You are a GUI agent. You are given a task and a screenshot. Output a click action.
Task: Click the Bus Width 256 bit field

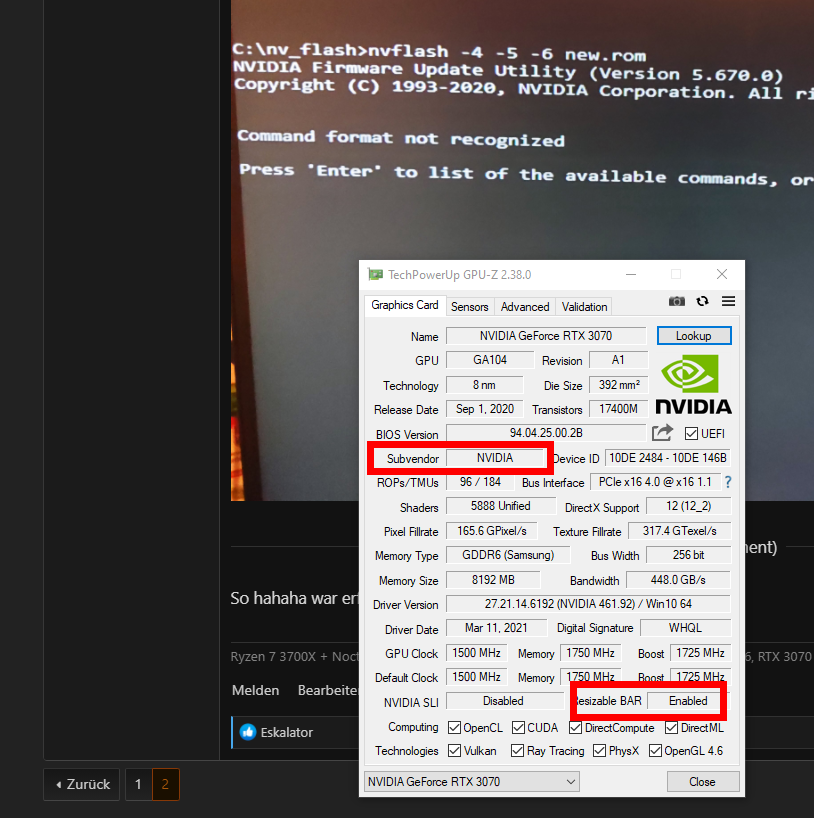click(x=688, y=555)
